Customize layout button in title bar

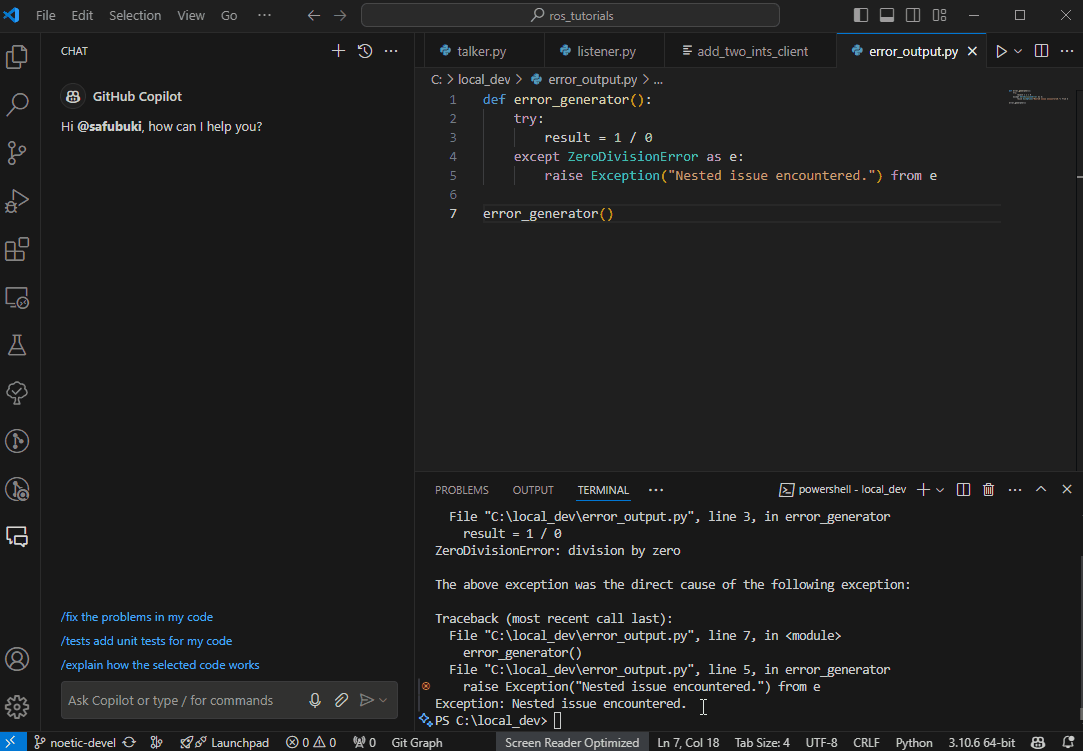[x=939, y=15]
